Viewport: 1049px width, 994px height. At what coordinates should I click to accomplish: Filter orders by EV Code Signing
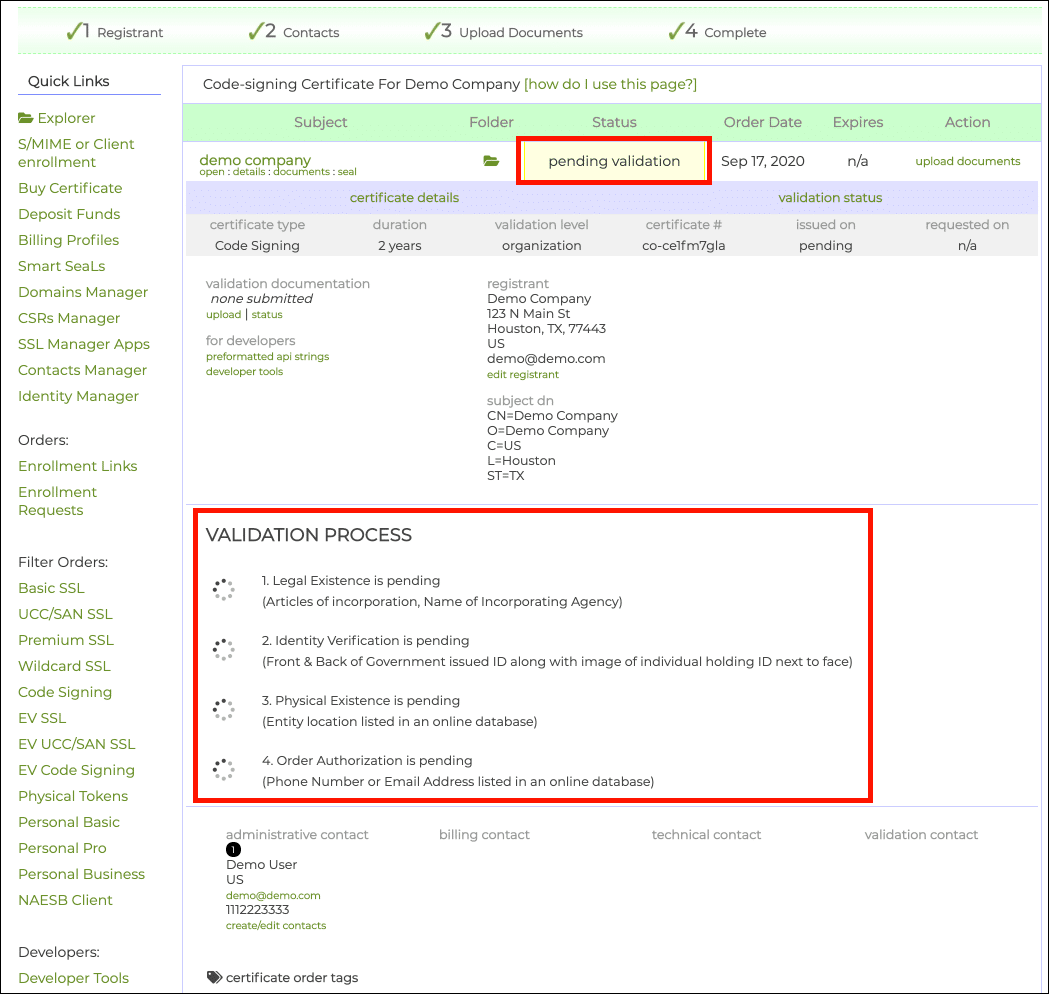[x=76, y=770]
